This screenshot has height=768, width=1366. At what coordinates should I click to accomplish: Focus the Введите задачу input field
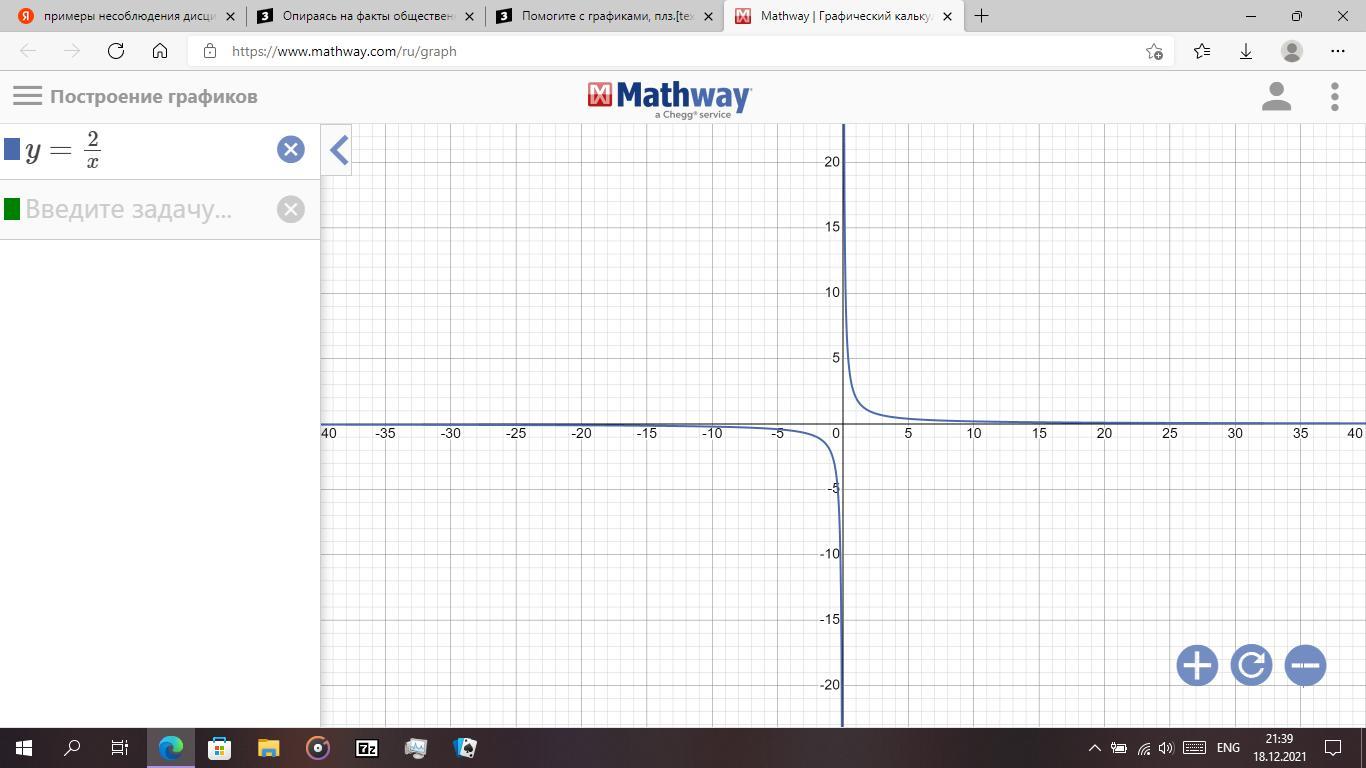[x=140, y=209]
